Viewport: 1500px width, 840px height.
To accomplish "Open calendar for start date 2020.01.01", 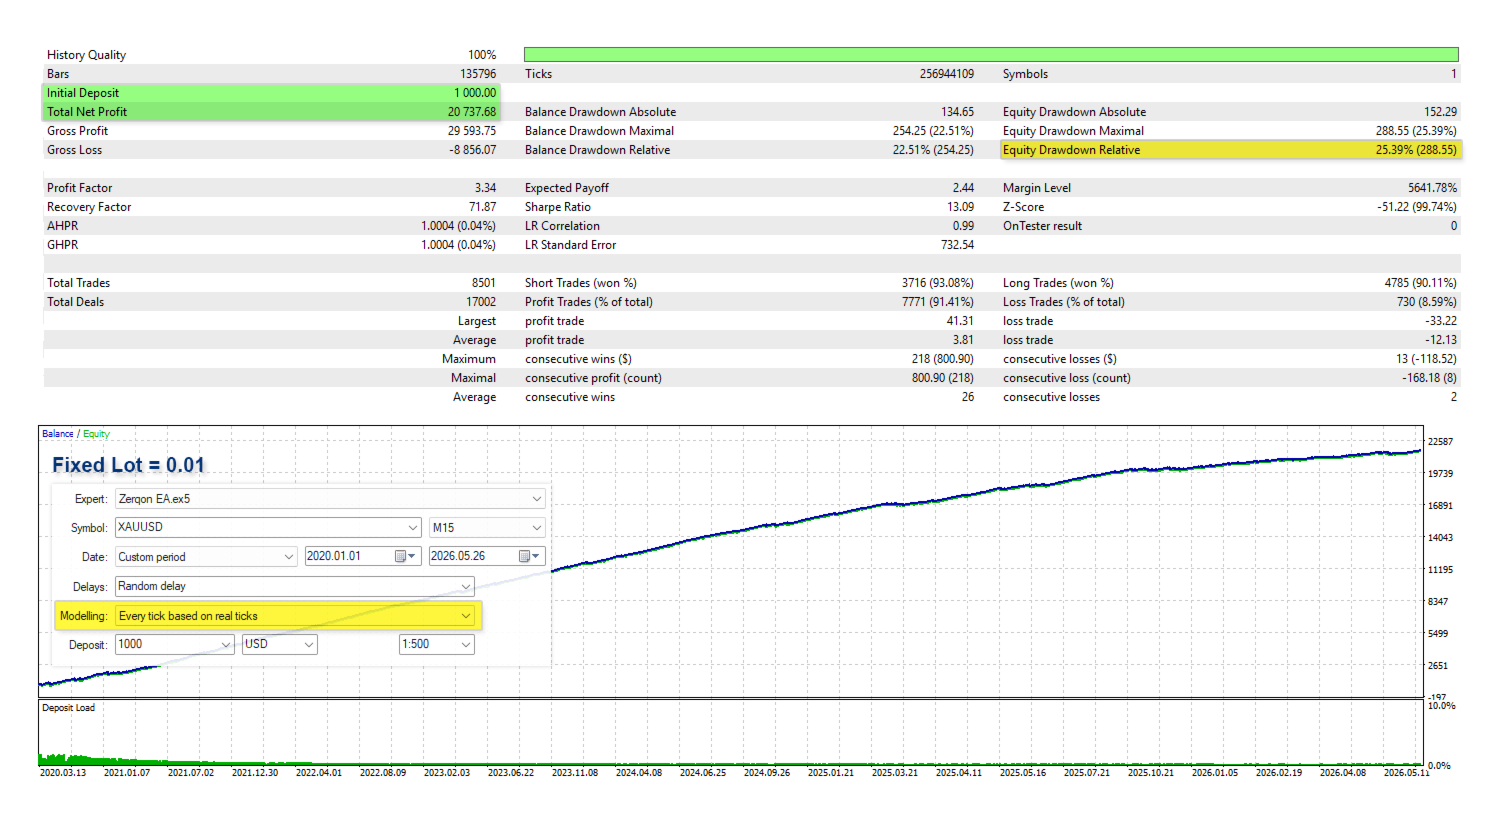I will tap(406, 556).
